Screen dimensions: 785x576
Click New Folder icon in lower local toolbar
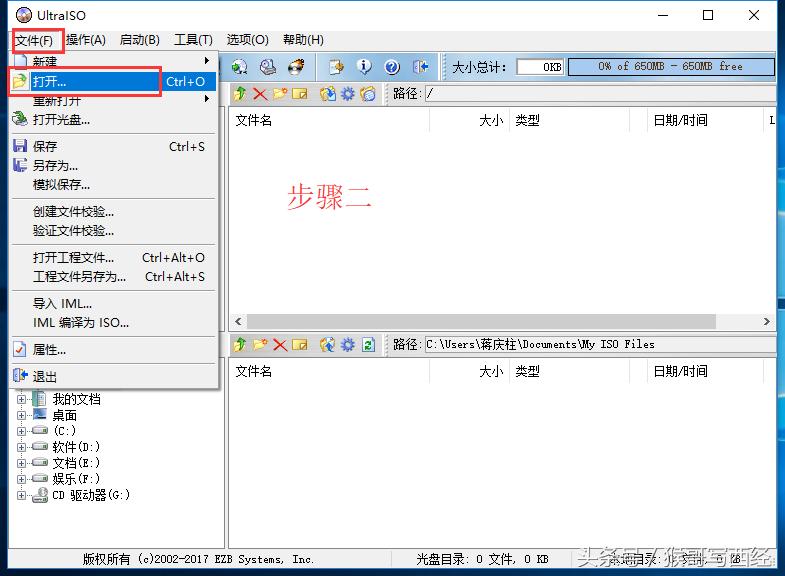click(260, 344)
